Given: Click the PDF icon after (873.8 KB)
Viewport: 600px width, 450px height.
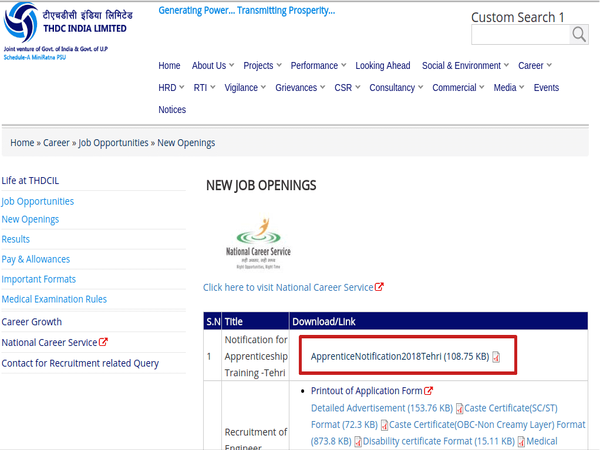Looking at the screenshot, I should [x=358, y=442].
